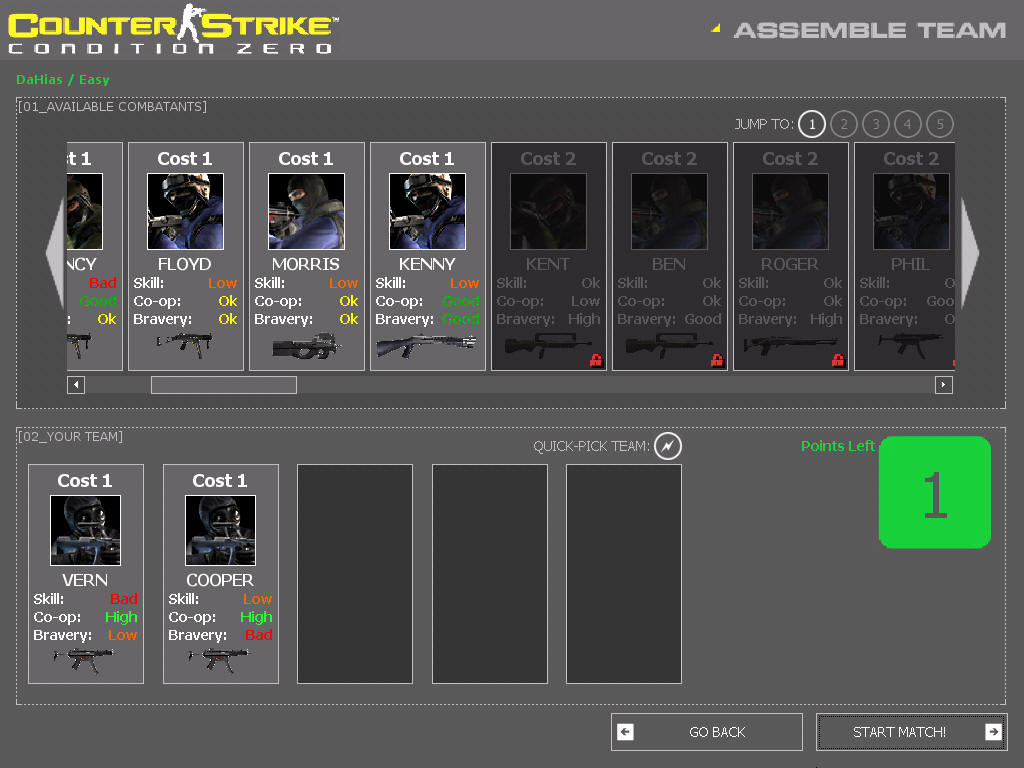
Task: Click the scrollbar left arrow button
Action: click(76, 385)
